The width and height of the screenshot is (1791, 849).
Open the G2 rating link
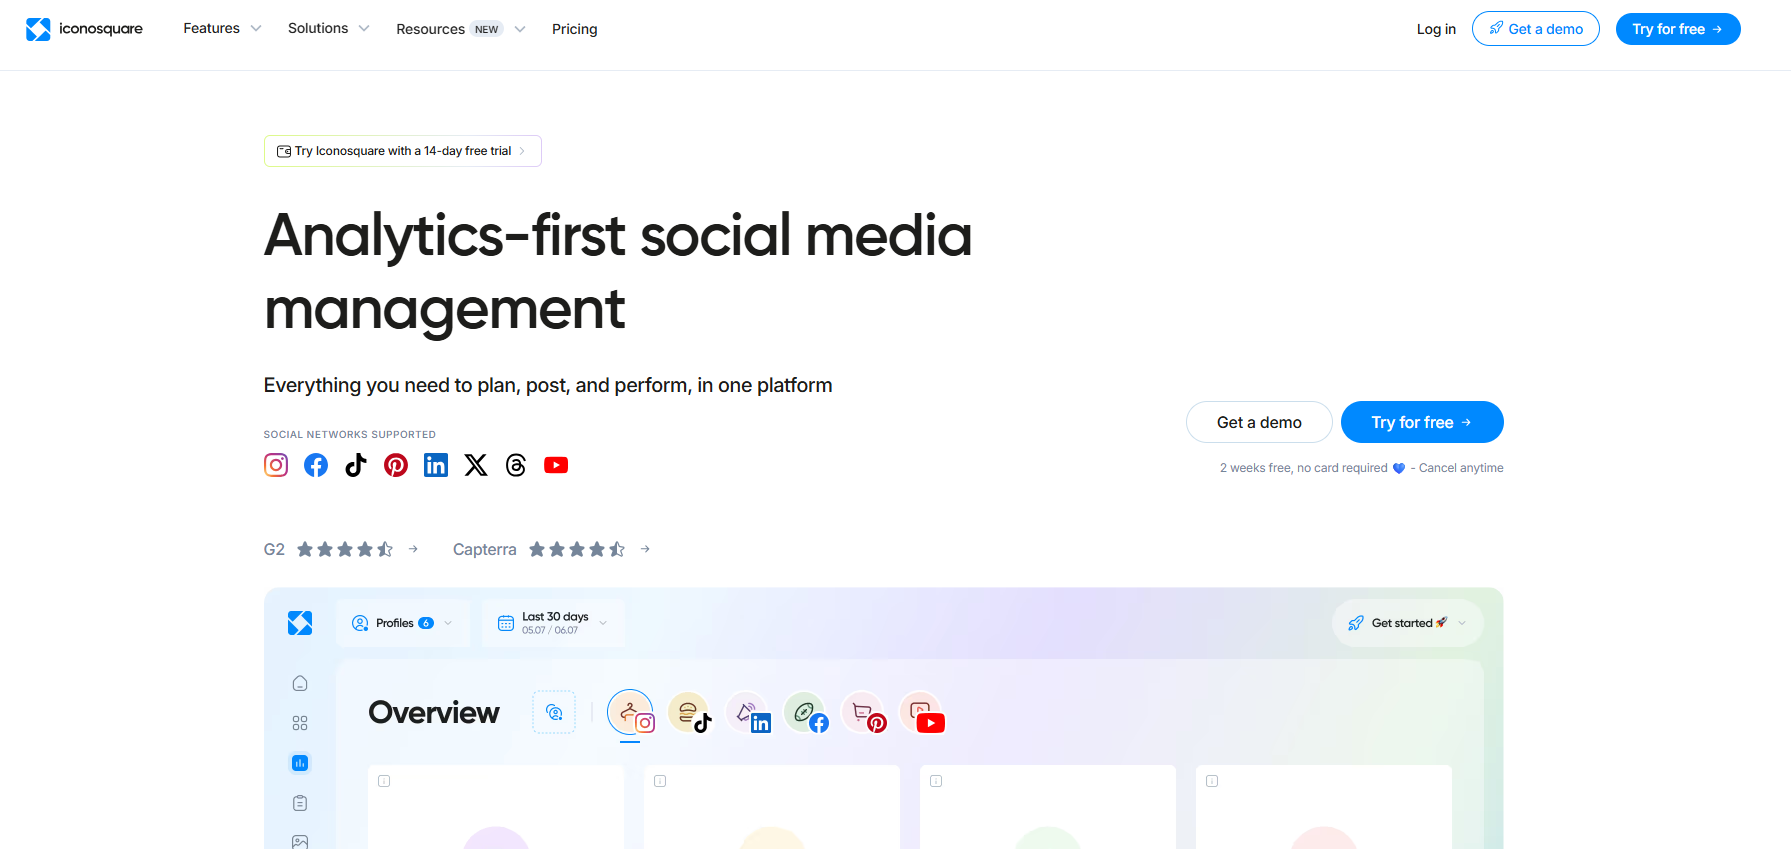point(341,549)
